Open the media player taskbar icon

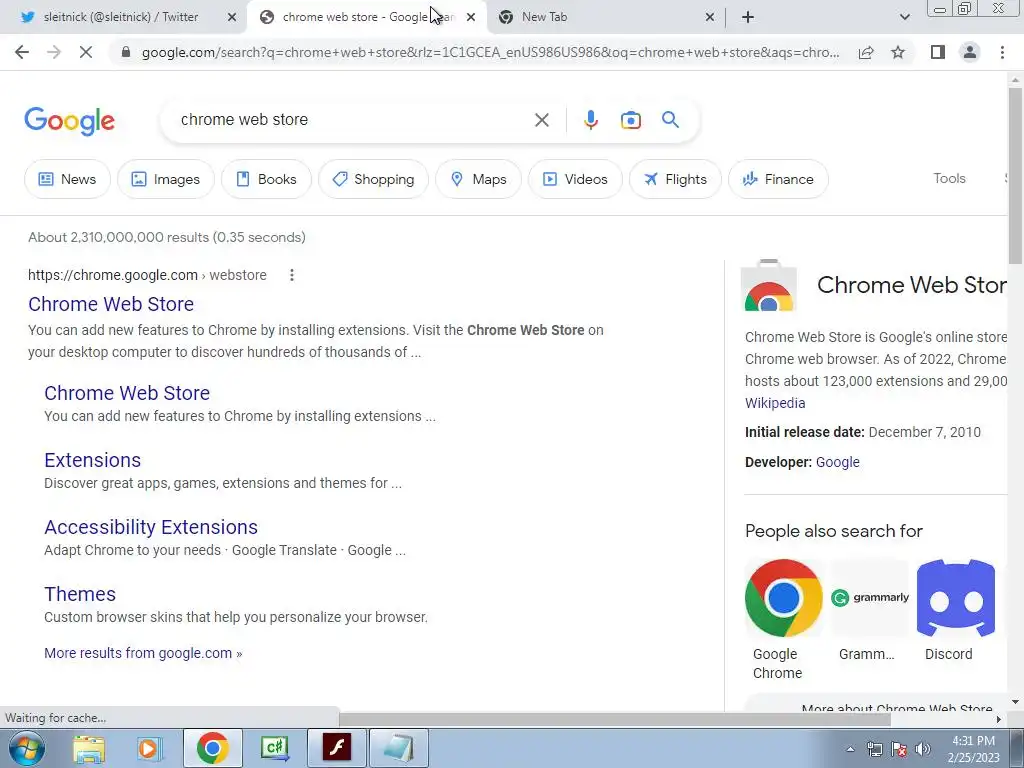click(149, 748)
